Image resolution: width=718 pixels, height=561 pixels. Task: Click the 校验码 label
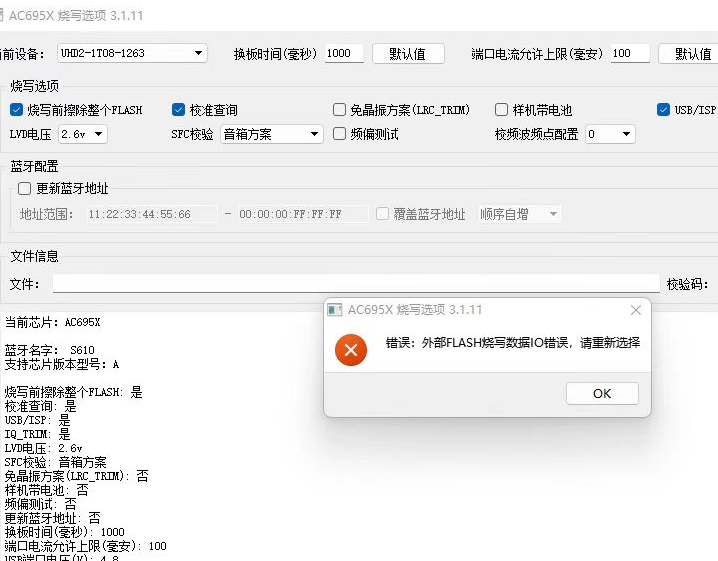[687, 284]
